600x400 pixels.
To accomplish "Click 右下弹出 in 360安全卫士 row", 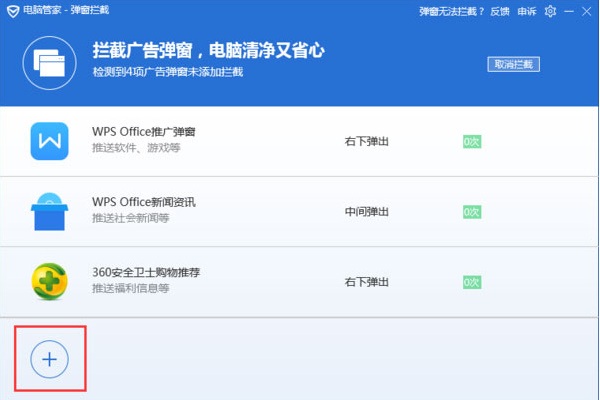I will click(367, 282).
